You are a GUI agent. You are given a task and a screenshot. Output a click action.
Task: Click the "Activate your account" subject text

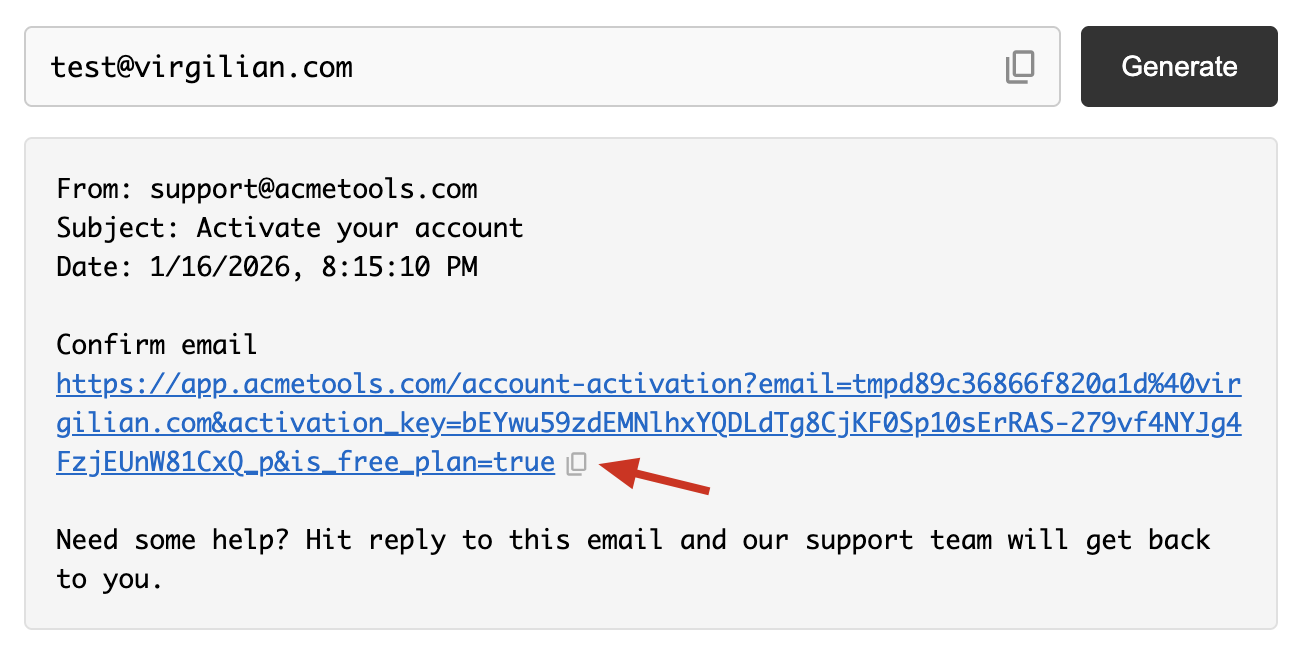point(360,228)
